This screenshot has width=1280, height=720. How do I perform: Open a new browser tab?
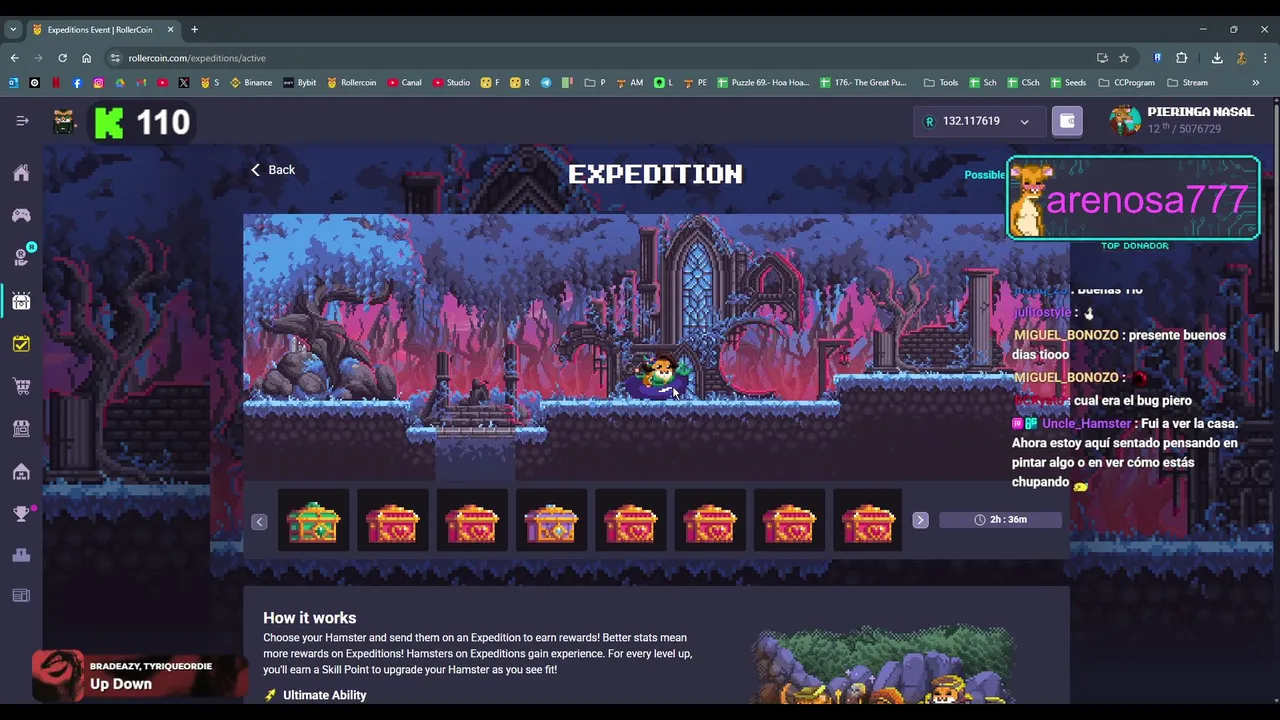coord(194,29)
